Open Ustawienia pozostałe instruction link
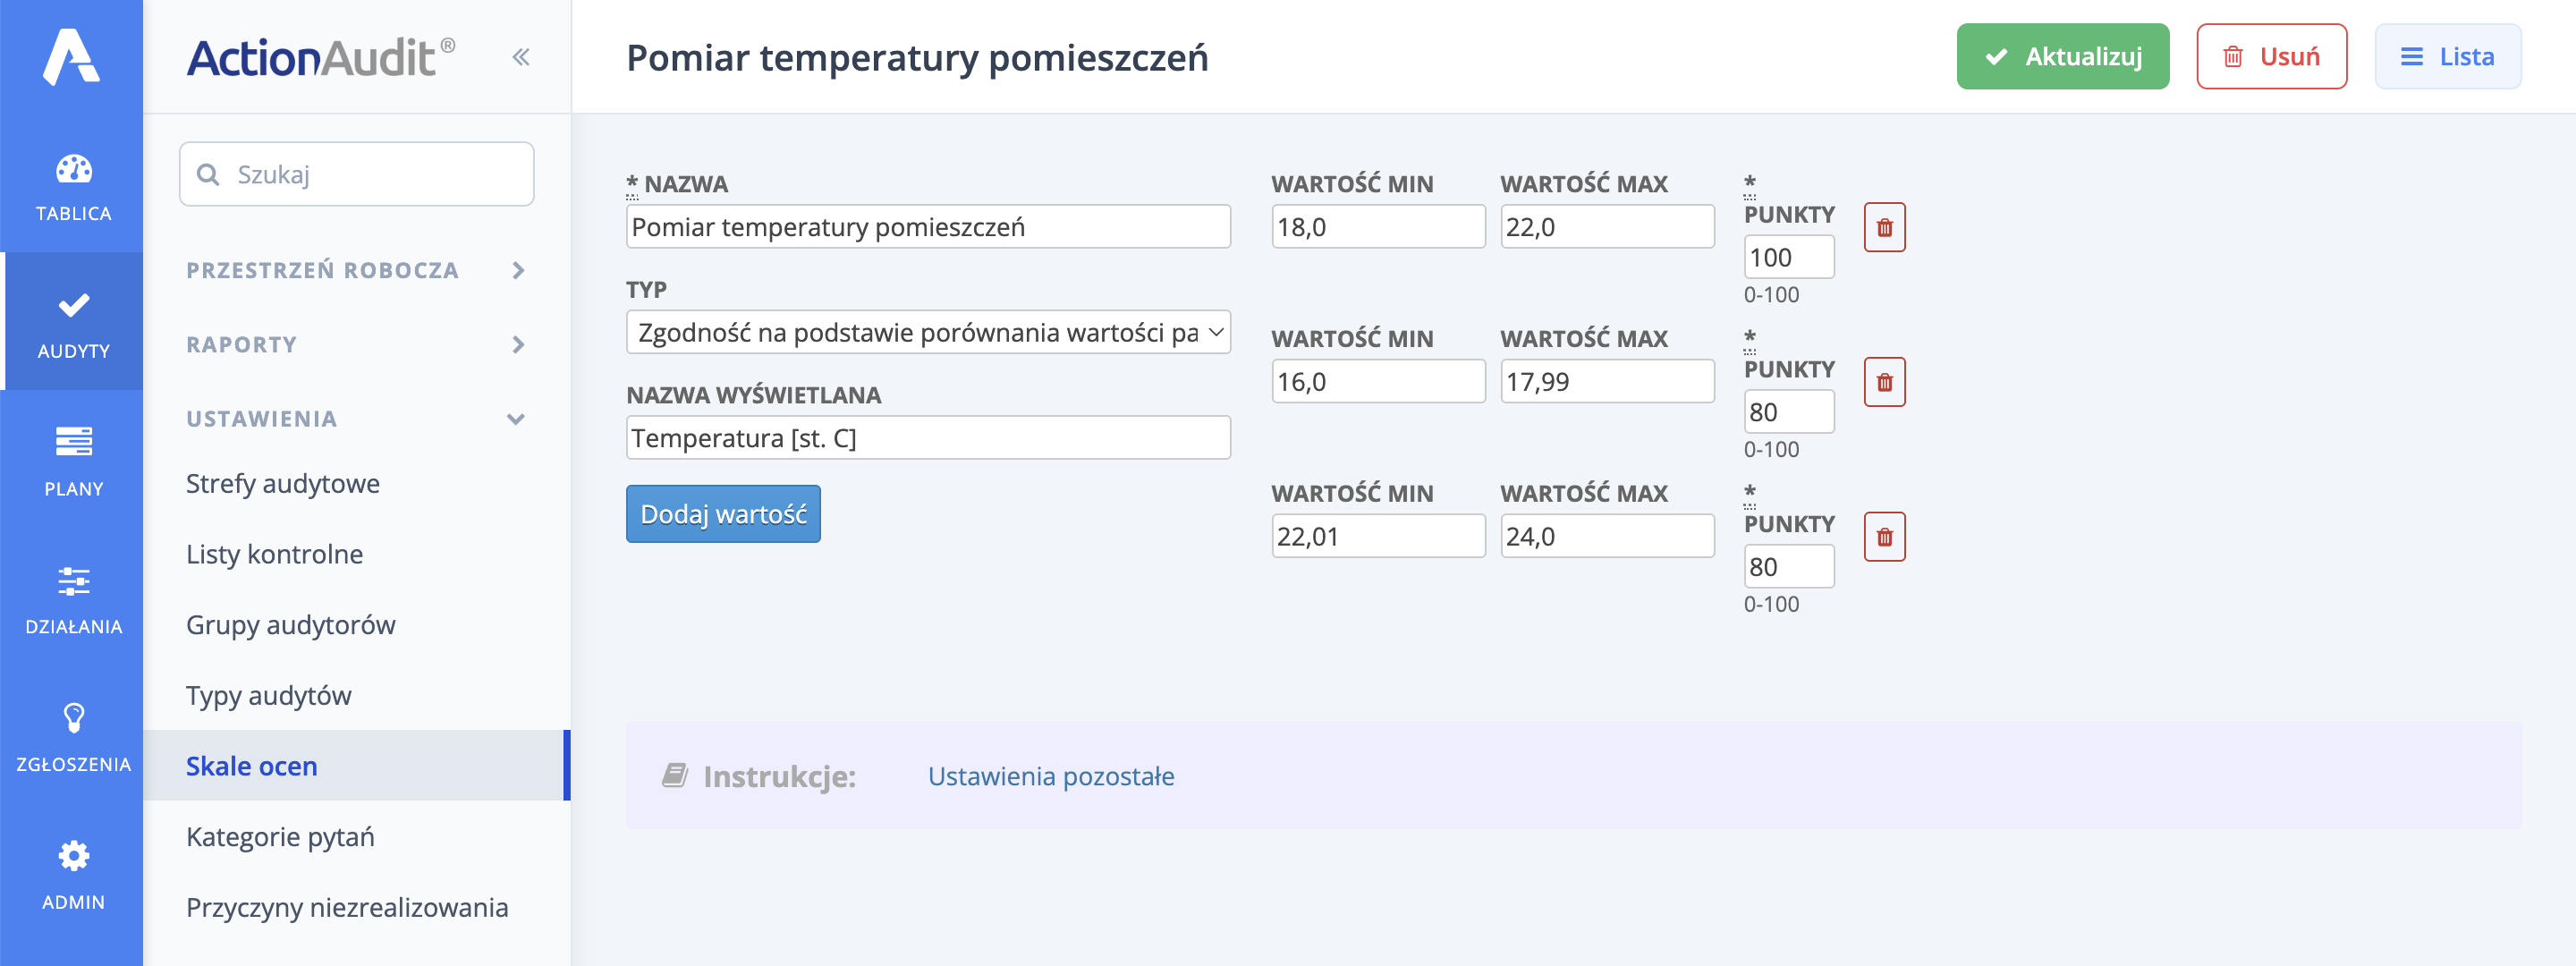2576x966 pixels. 1050,776
